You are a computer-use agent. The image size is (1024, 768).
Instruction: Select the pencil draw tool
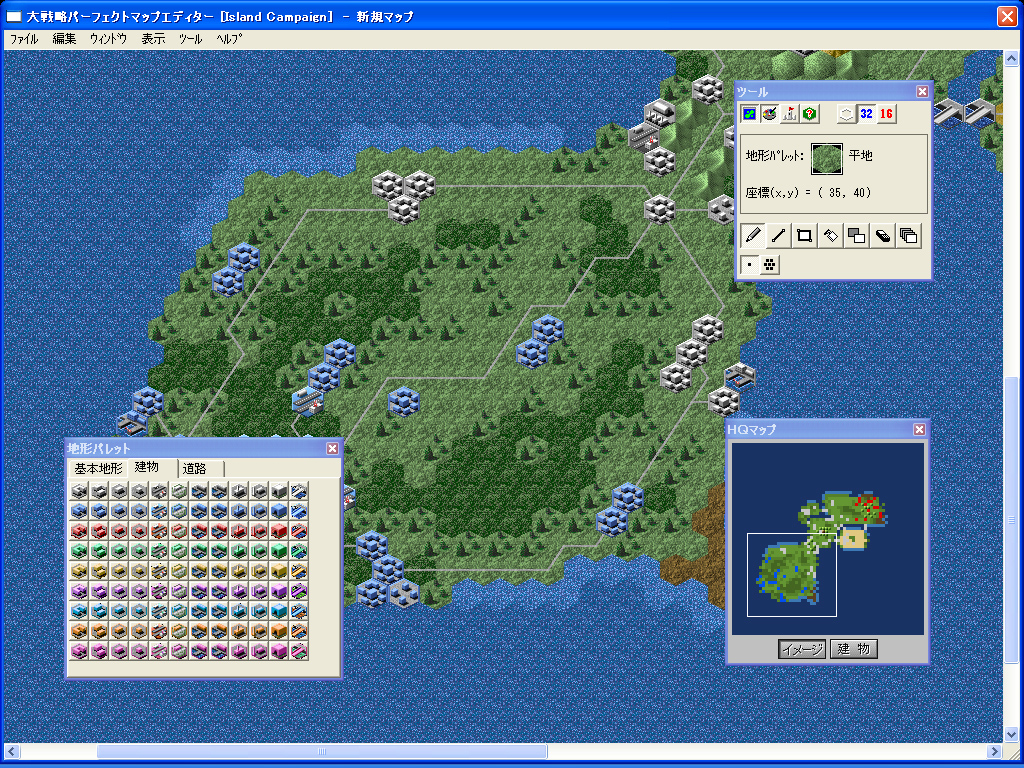(x=752, y=236)
